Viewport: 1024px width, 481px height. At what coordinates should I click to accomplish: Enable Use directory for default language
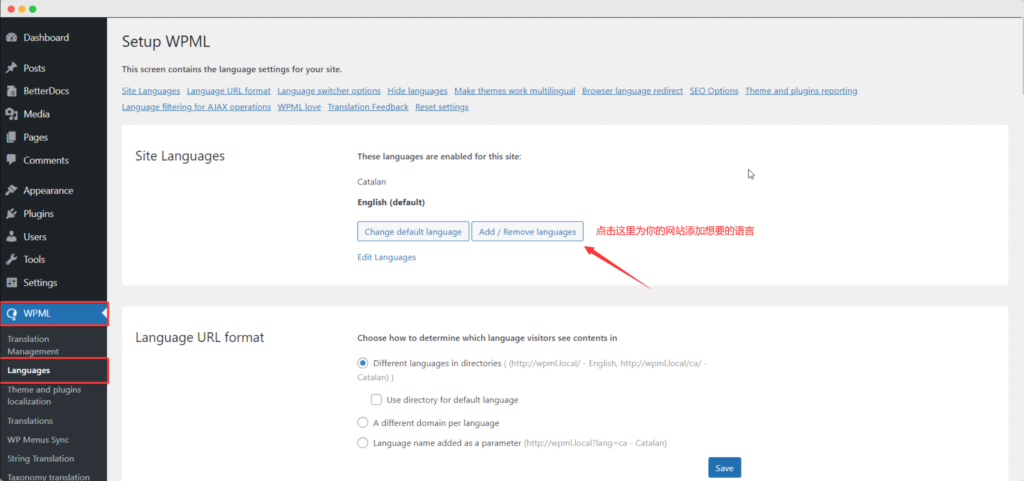coord(376,399)
